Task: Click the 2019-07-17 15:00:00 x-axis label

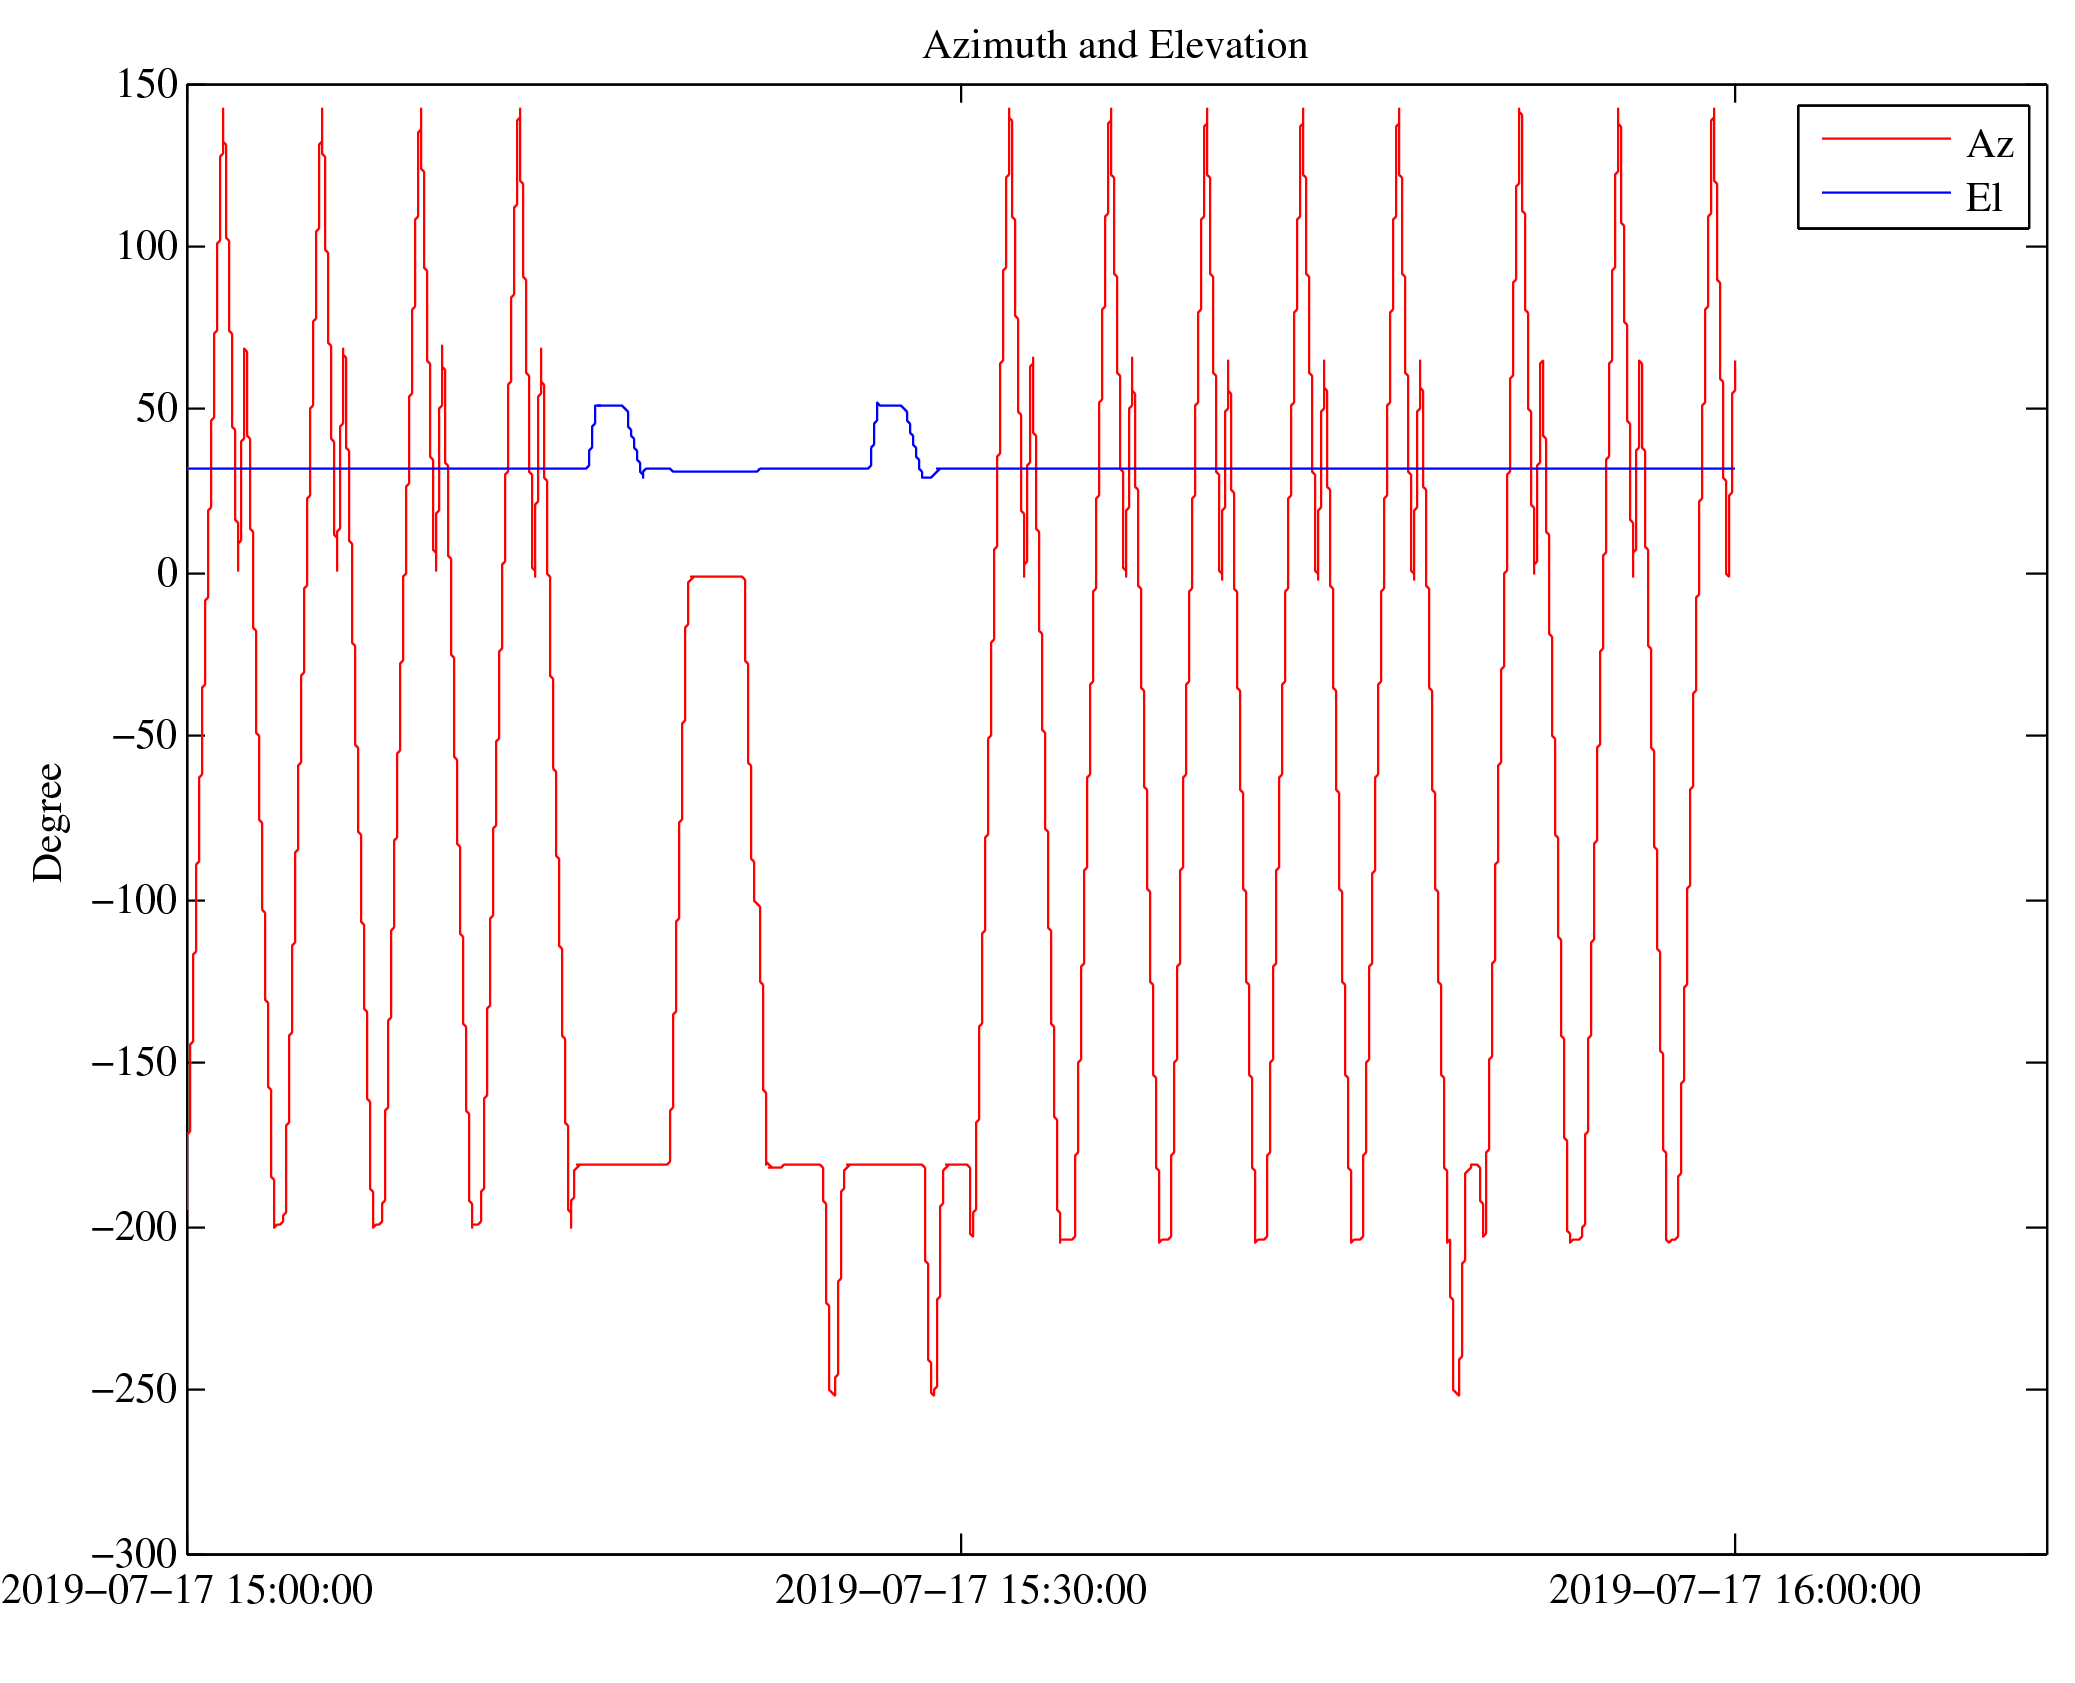Action: pyautogui.click(x=187, y=1590)
